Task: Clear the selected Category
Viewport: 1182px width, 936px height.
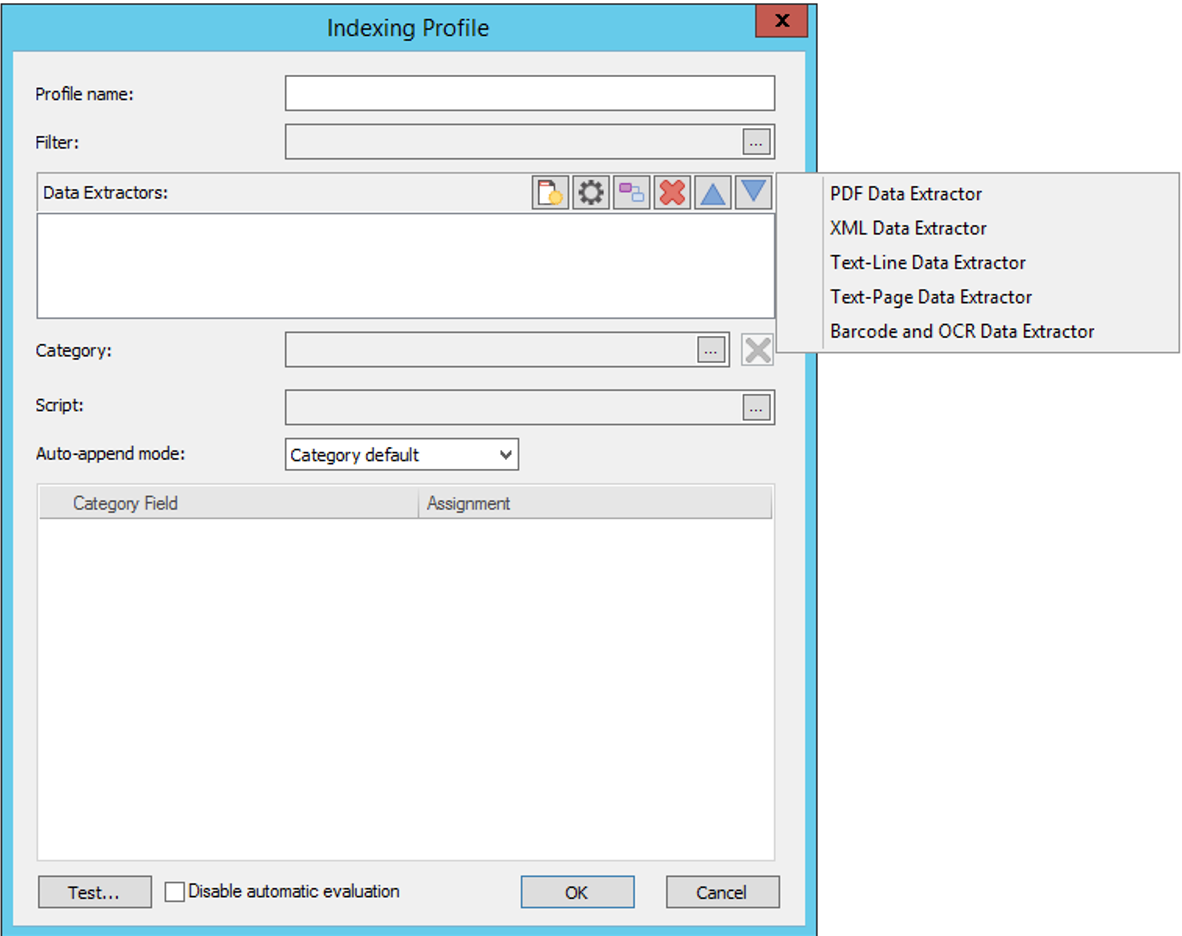Action: tap(757, 349)
